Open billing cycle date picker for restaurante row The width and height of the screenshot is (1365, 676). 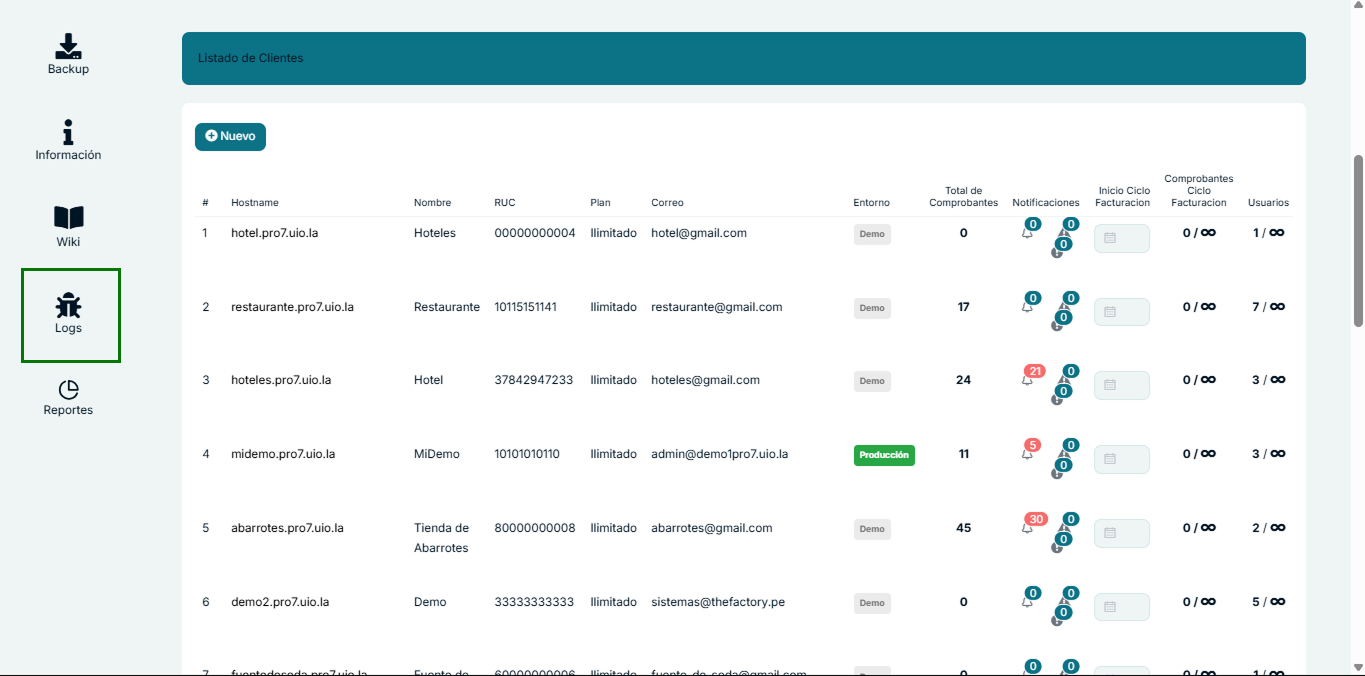[1121, 312]
